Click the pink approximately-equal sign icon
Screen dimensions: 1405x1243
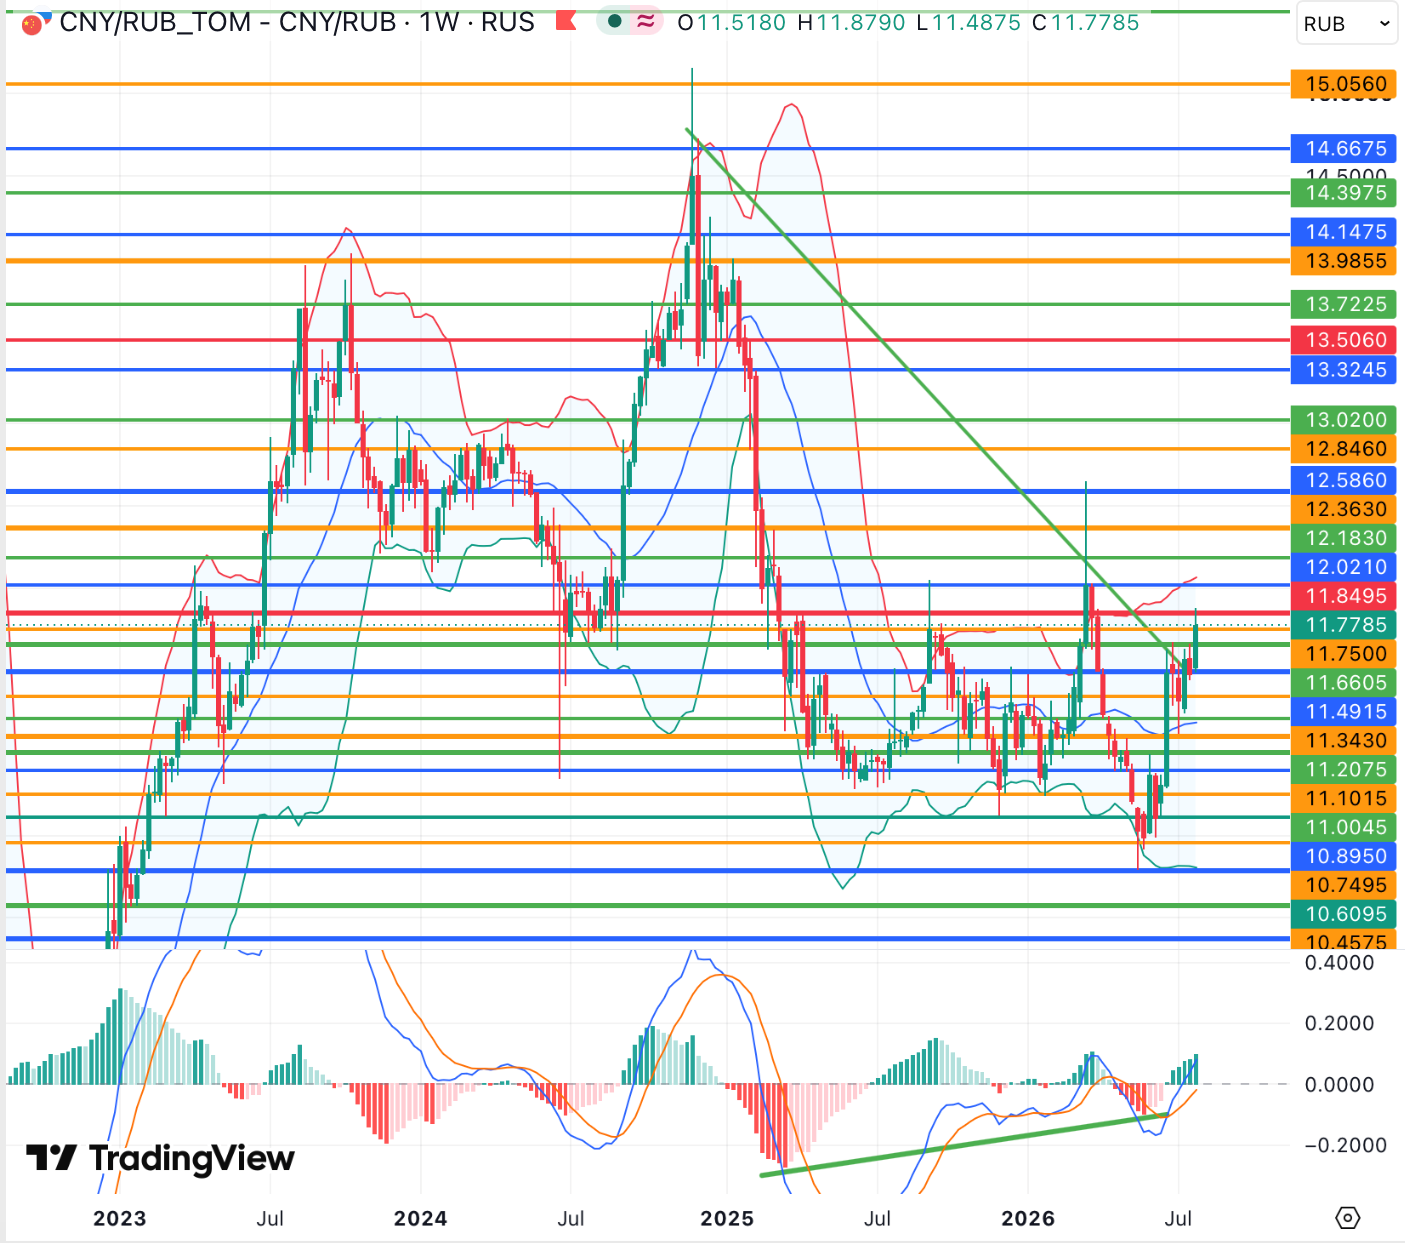click(646, 21)
